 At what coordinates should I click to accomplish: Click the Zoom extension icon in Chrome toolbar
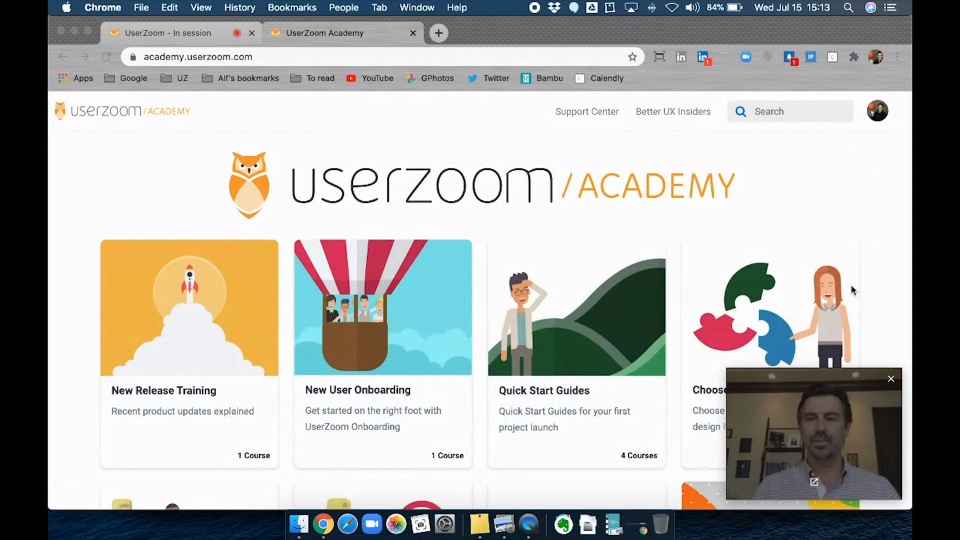[x=746, y=57]
